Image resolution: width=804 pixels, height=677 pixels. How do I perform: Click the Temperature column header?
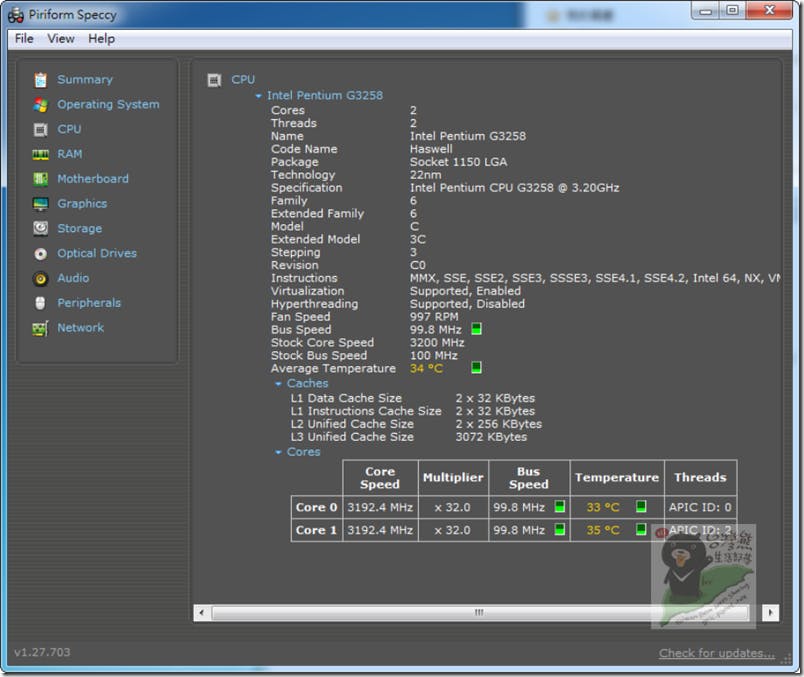tap(617, 478)
